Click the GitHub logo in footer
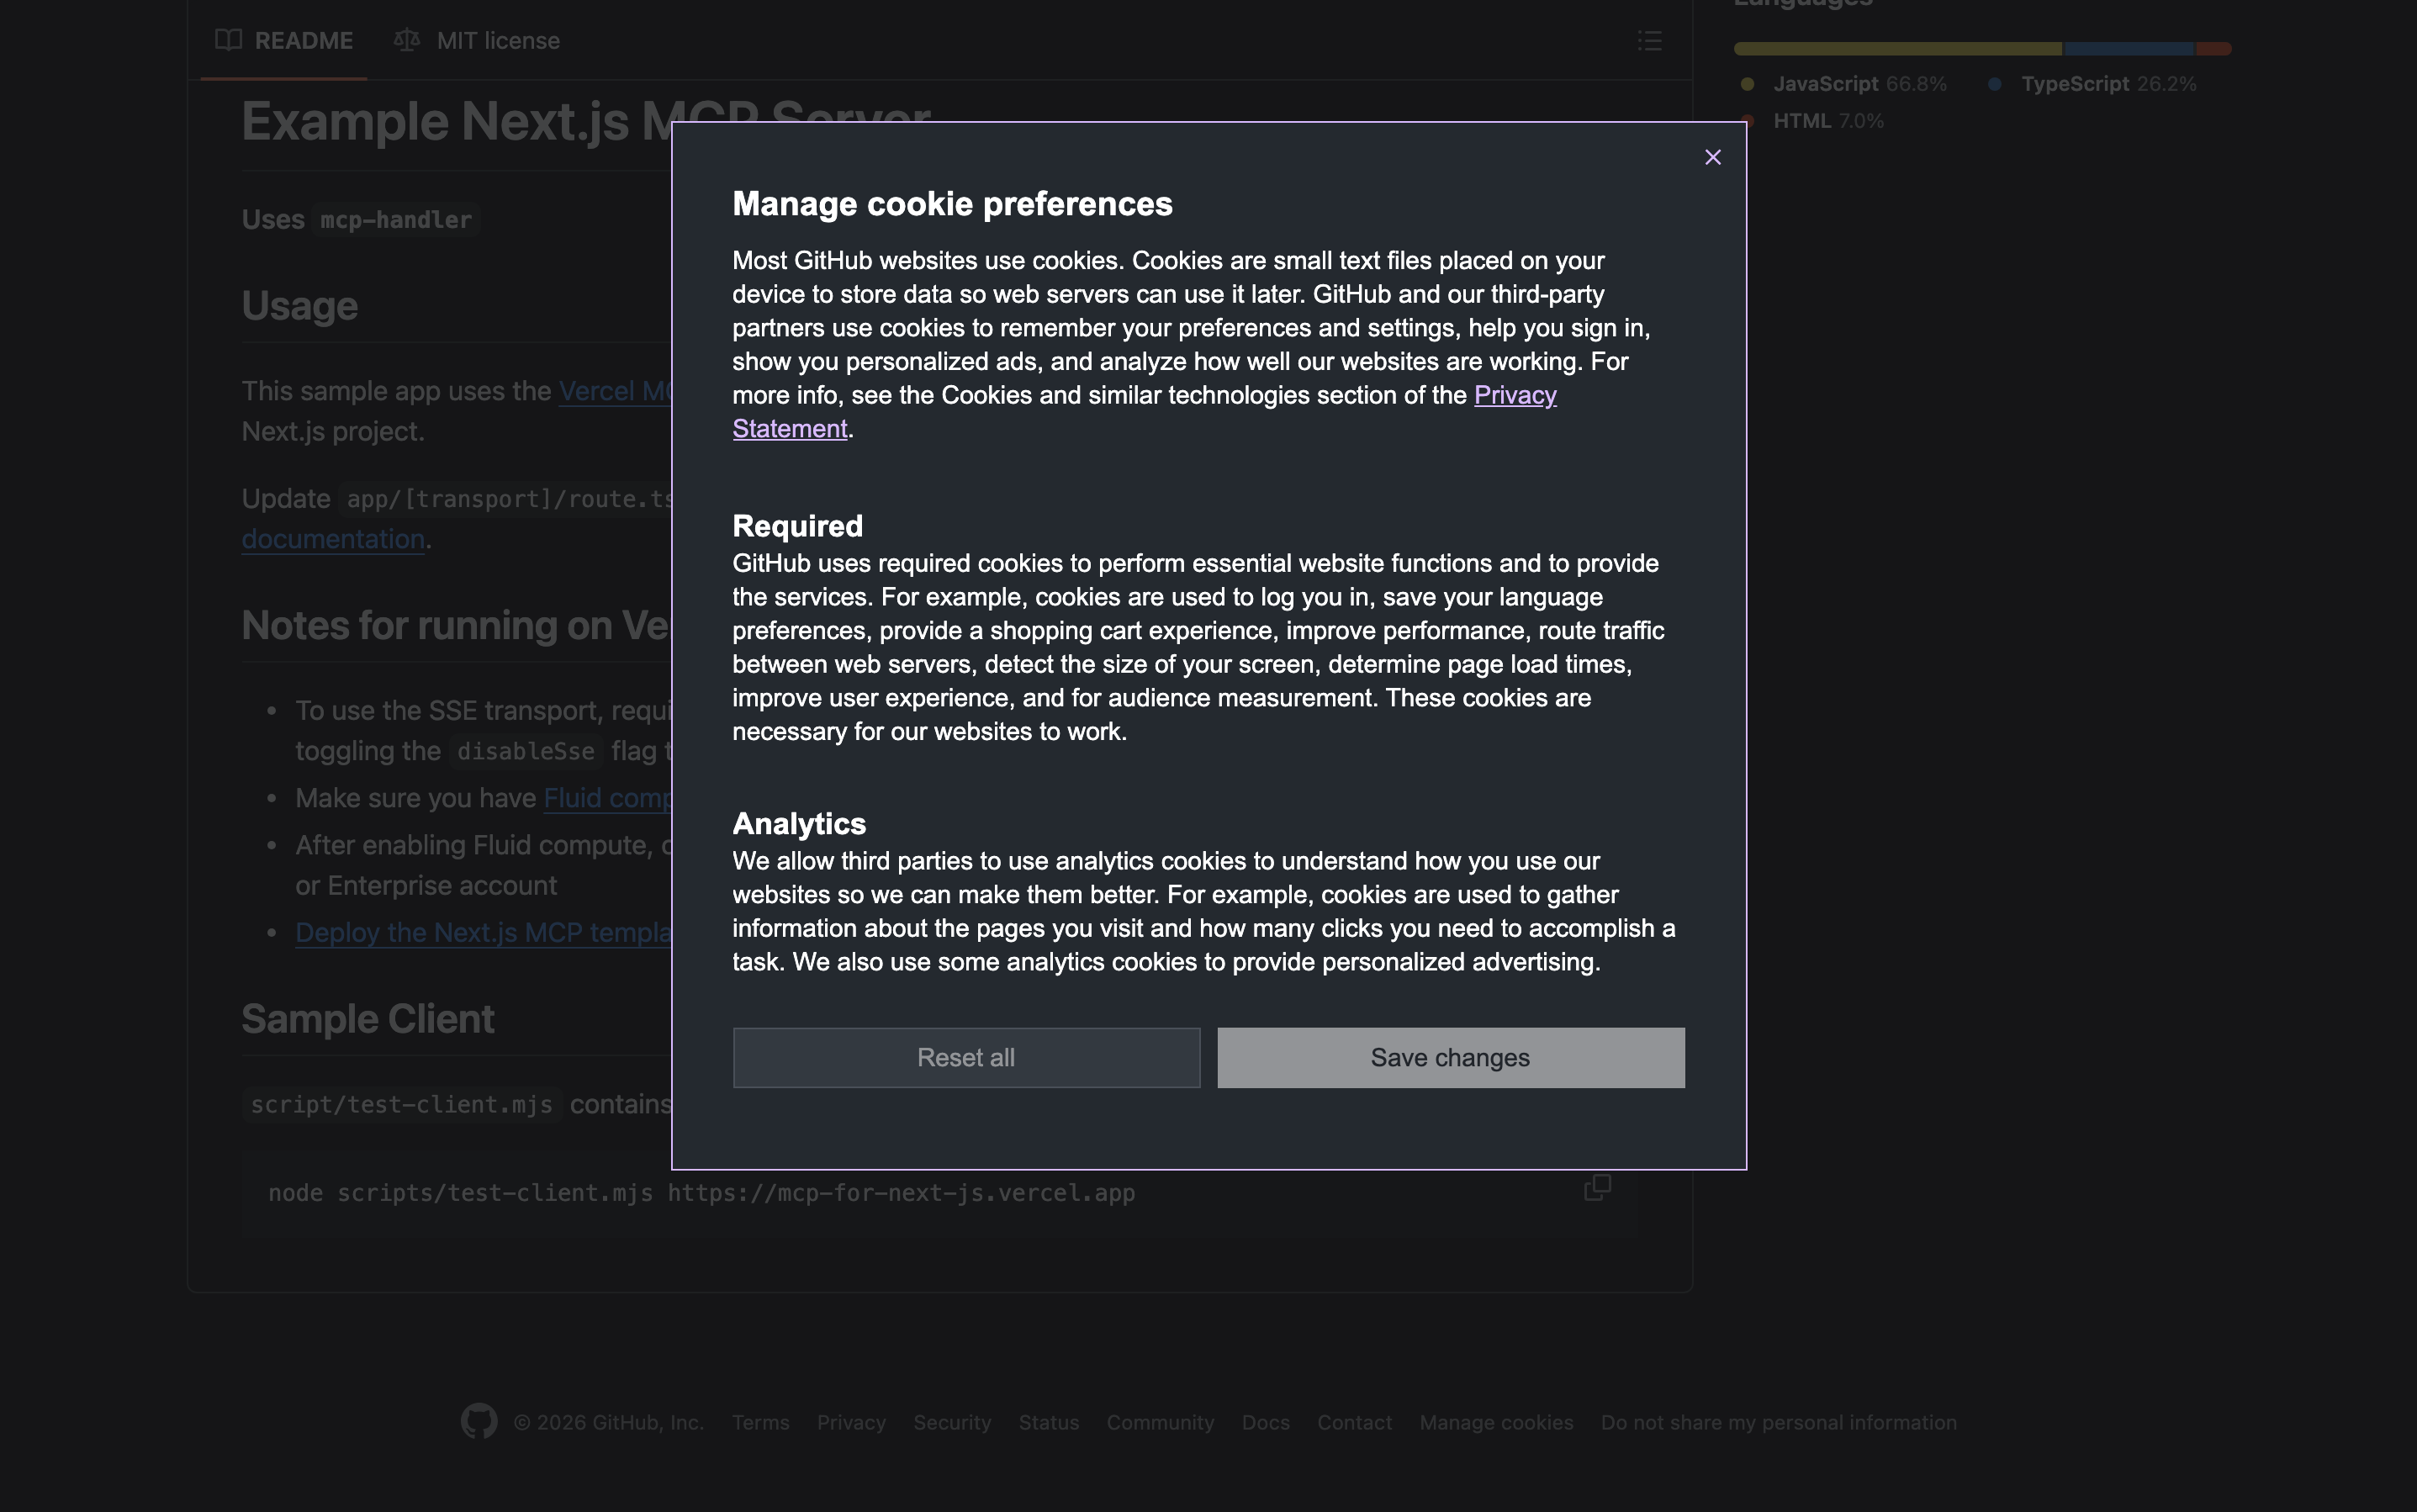This screenshot has width=2417, height=1512. [x=478, y=1421]
